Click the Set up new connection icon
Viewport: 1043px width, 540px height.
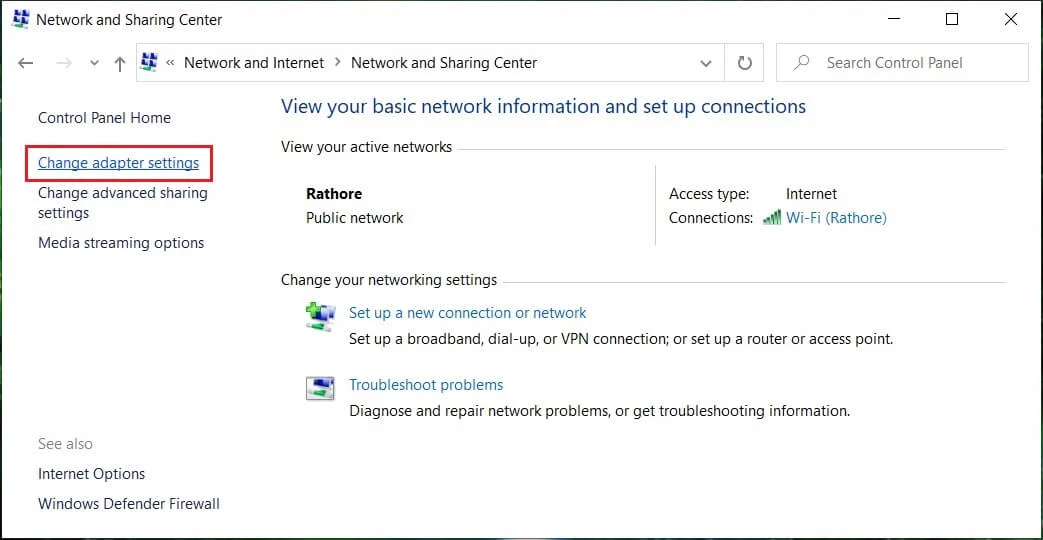point(319,317)
